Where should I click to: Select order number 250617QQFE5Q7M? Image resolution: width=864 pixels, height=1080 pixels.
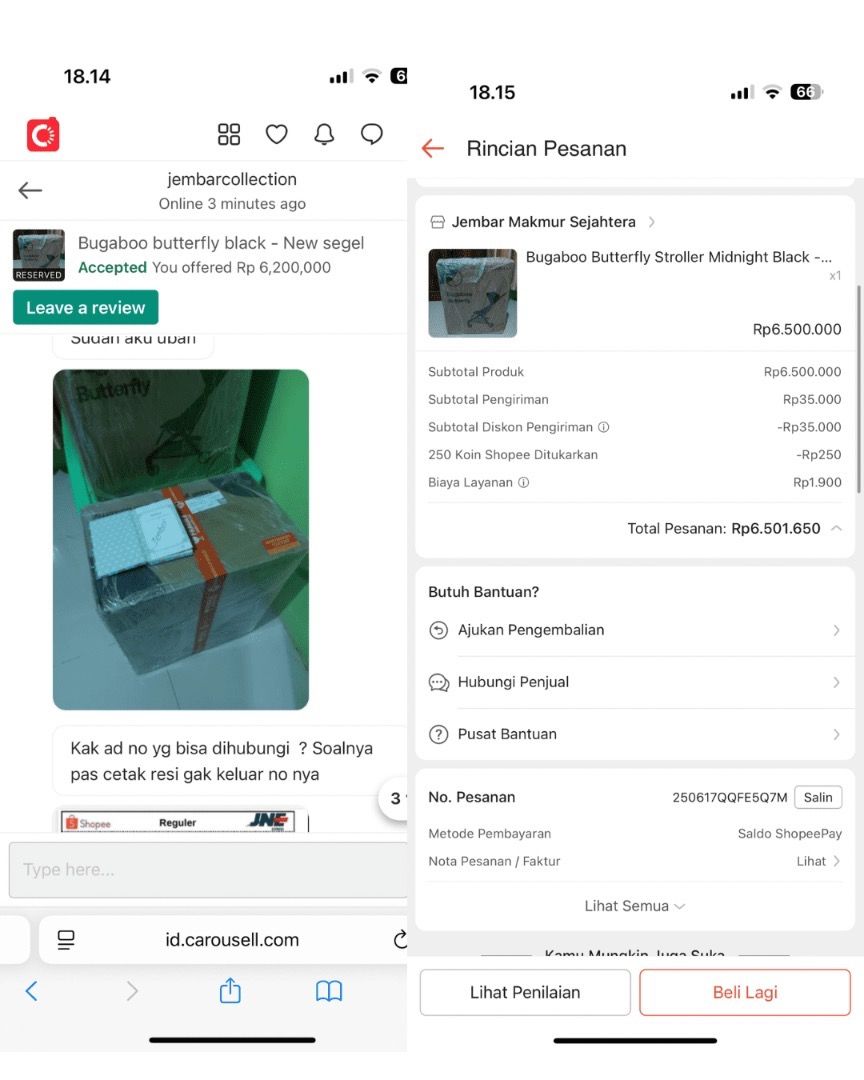coord(730,798)
